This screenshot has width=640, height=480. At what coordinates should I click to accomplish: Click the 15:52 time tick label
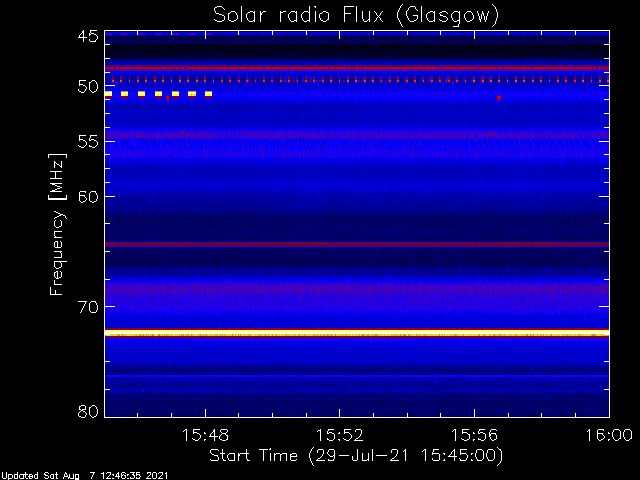tap(340, 435)
